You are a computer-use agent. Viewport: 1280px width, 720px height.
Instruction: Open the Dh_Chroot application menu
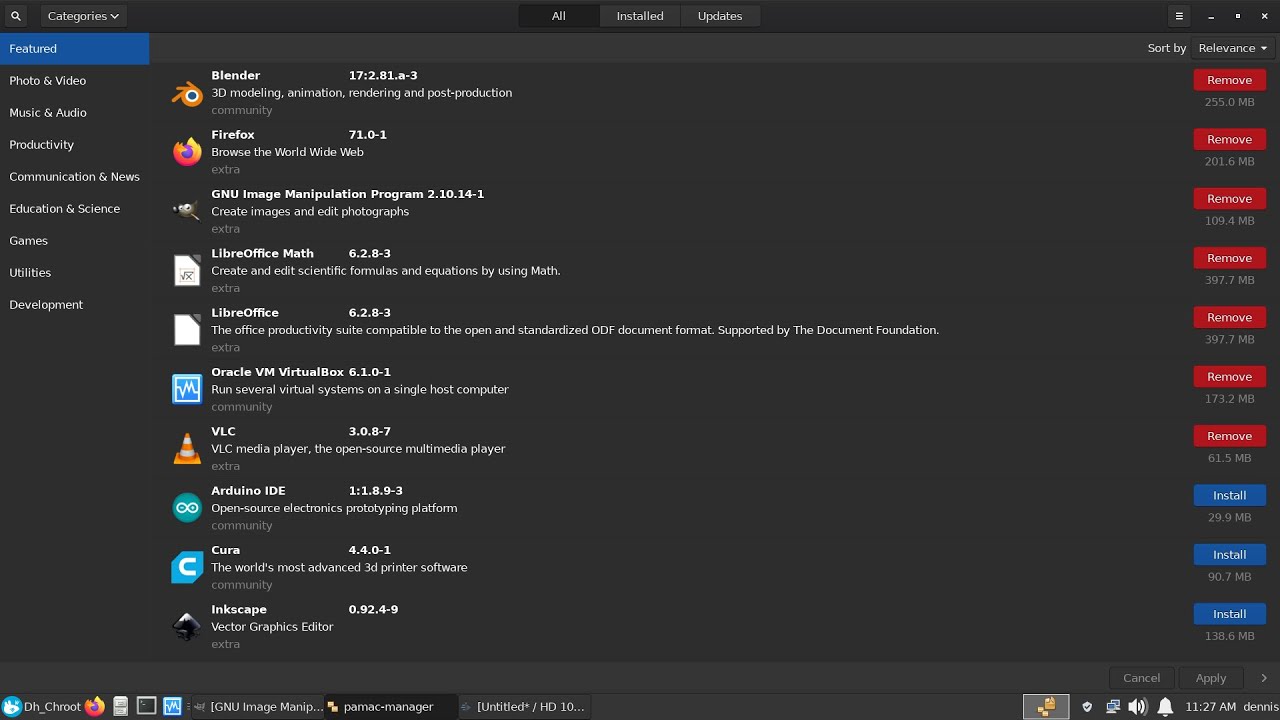(42, 706)
